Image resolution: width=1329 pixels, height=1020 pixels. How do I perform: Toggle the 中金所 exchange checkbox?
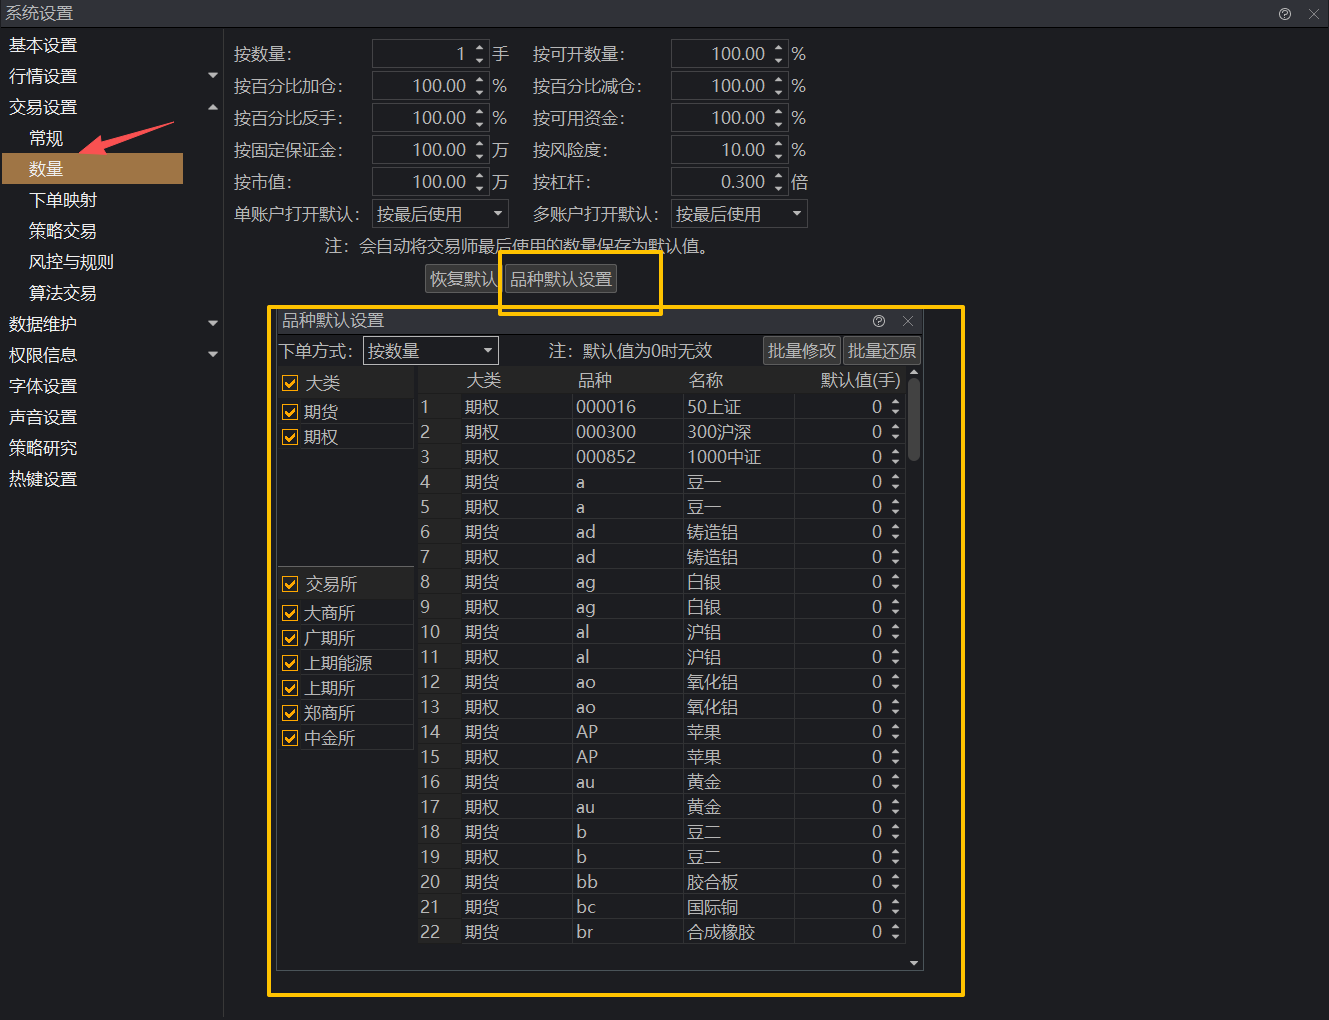point(290,738)
